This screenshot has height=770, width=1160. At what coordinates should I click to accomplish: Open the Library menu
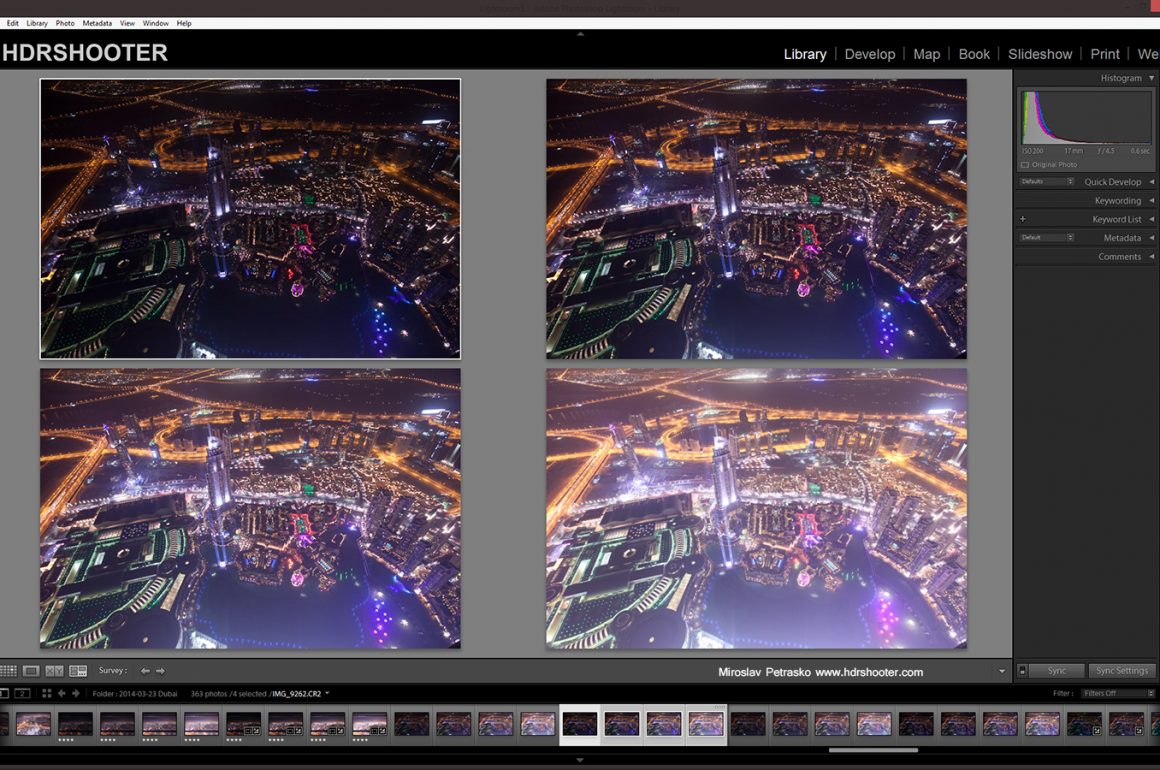37,23
